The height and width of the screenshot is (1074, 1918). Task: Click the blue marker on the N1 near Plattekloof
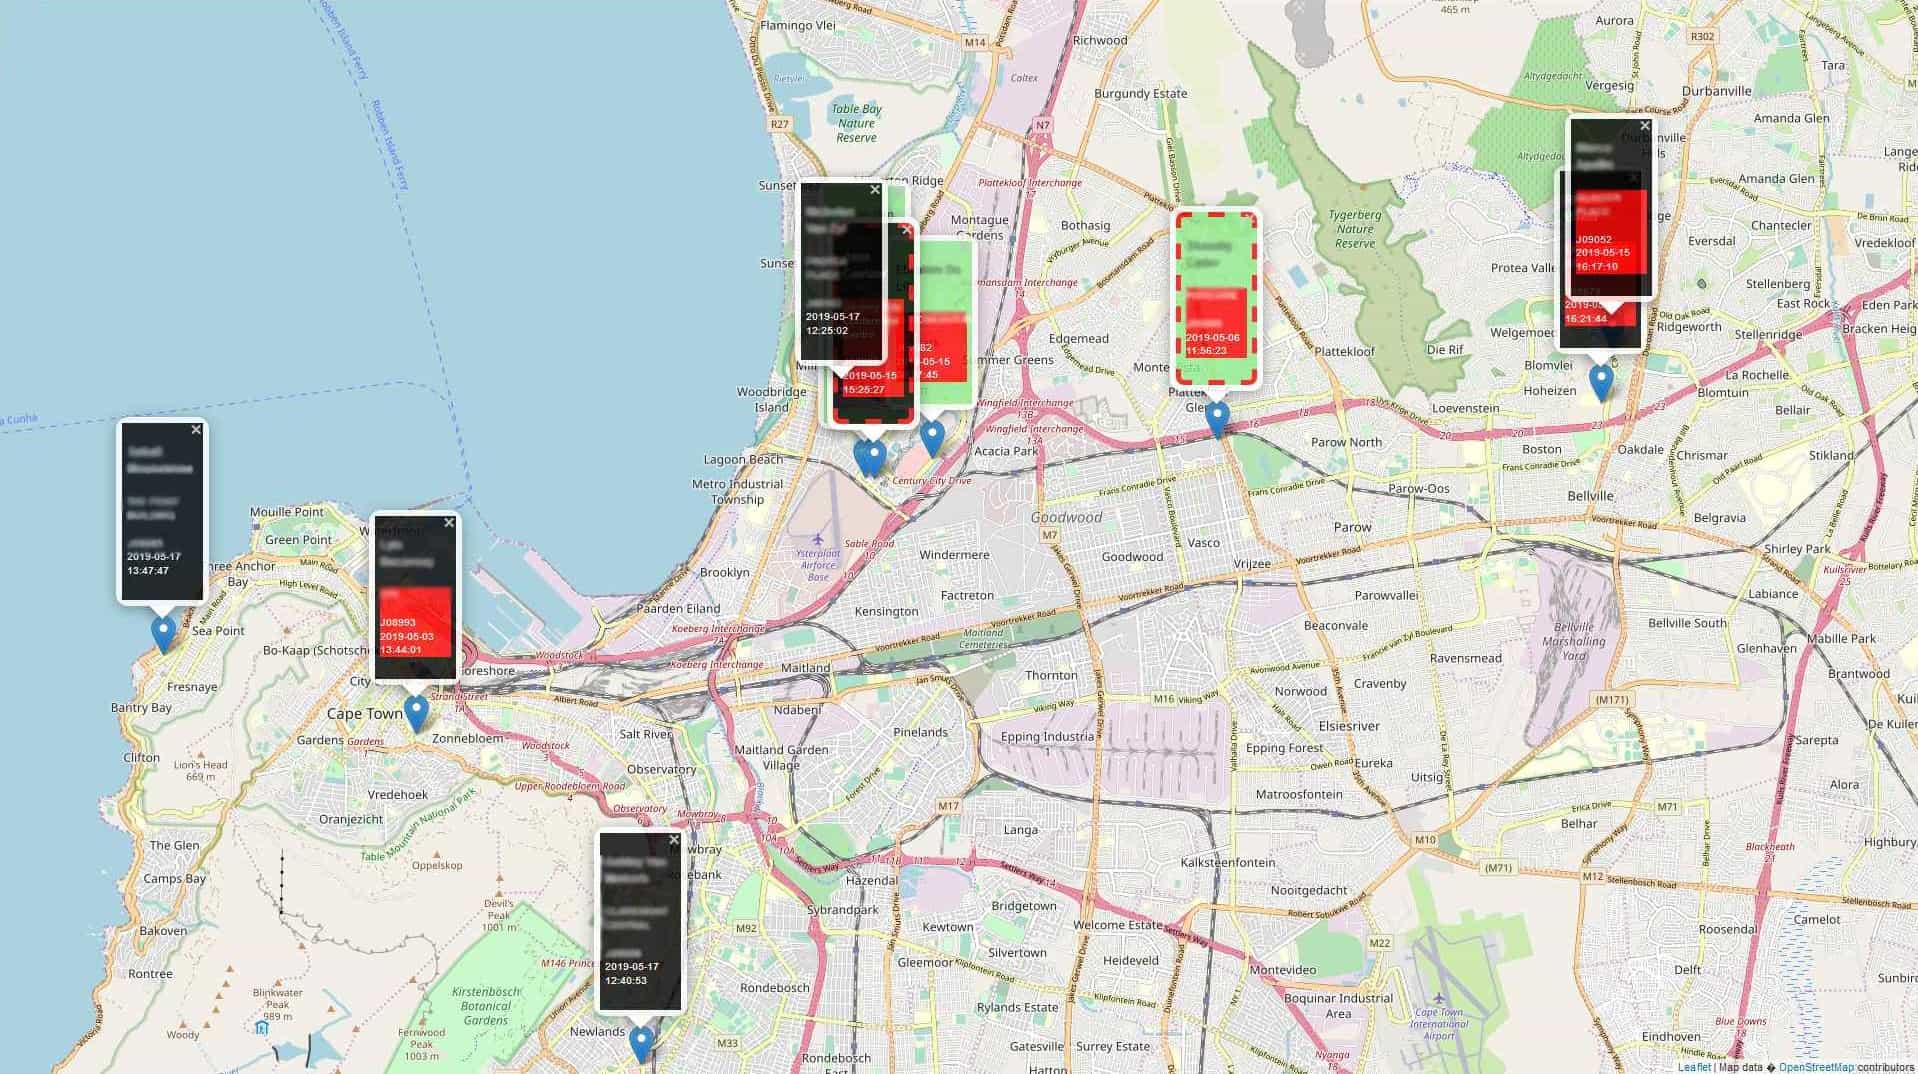click(1217, 418)
